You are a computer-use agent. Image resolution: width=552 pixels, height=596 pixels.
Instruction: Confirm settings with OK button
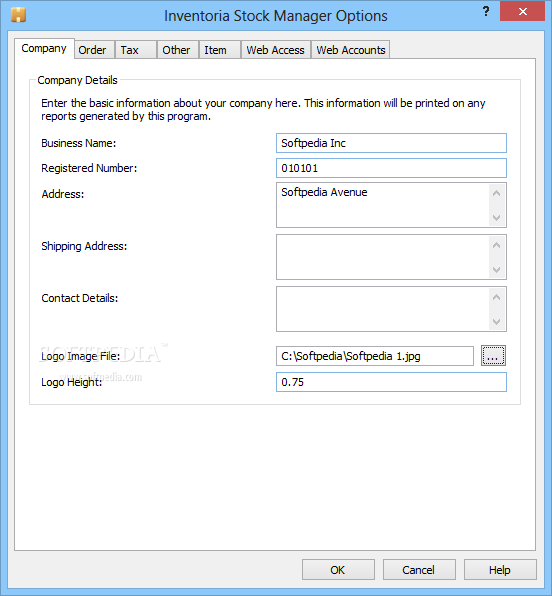click(338, 569)
